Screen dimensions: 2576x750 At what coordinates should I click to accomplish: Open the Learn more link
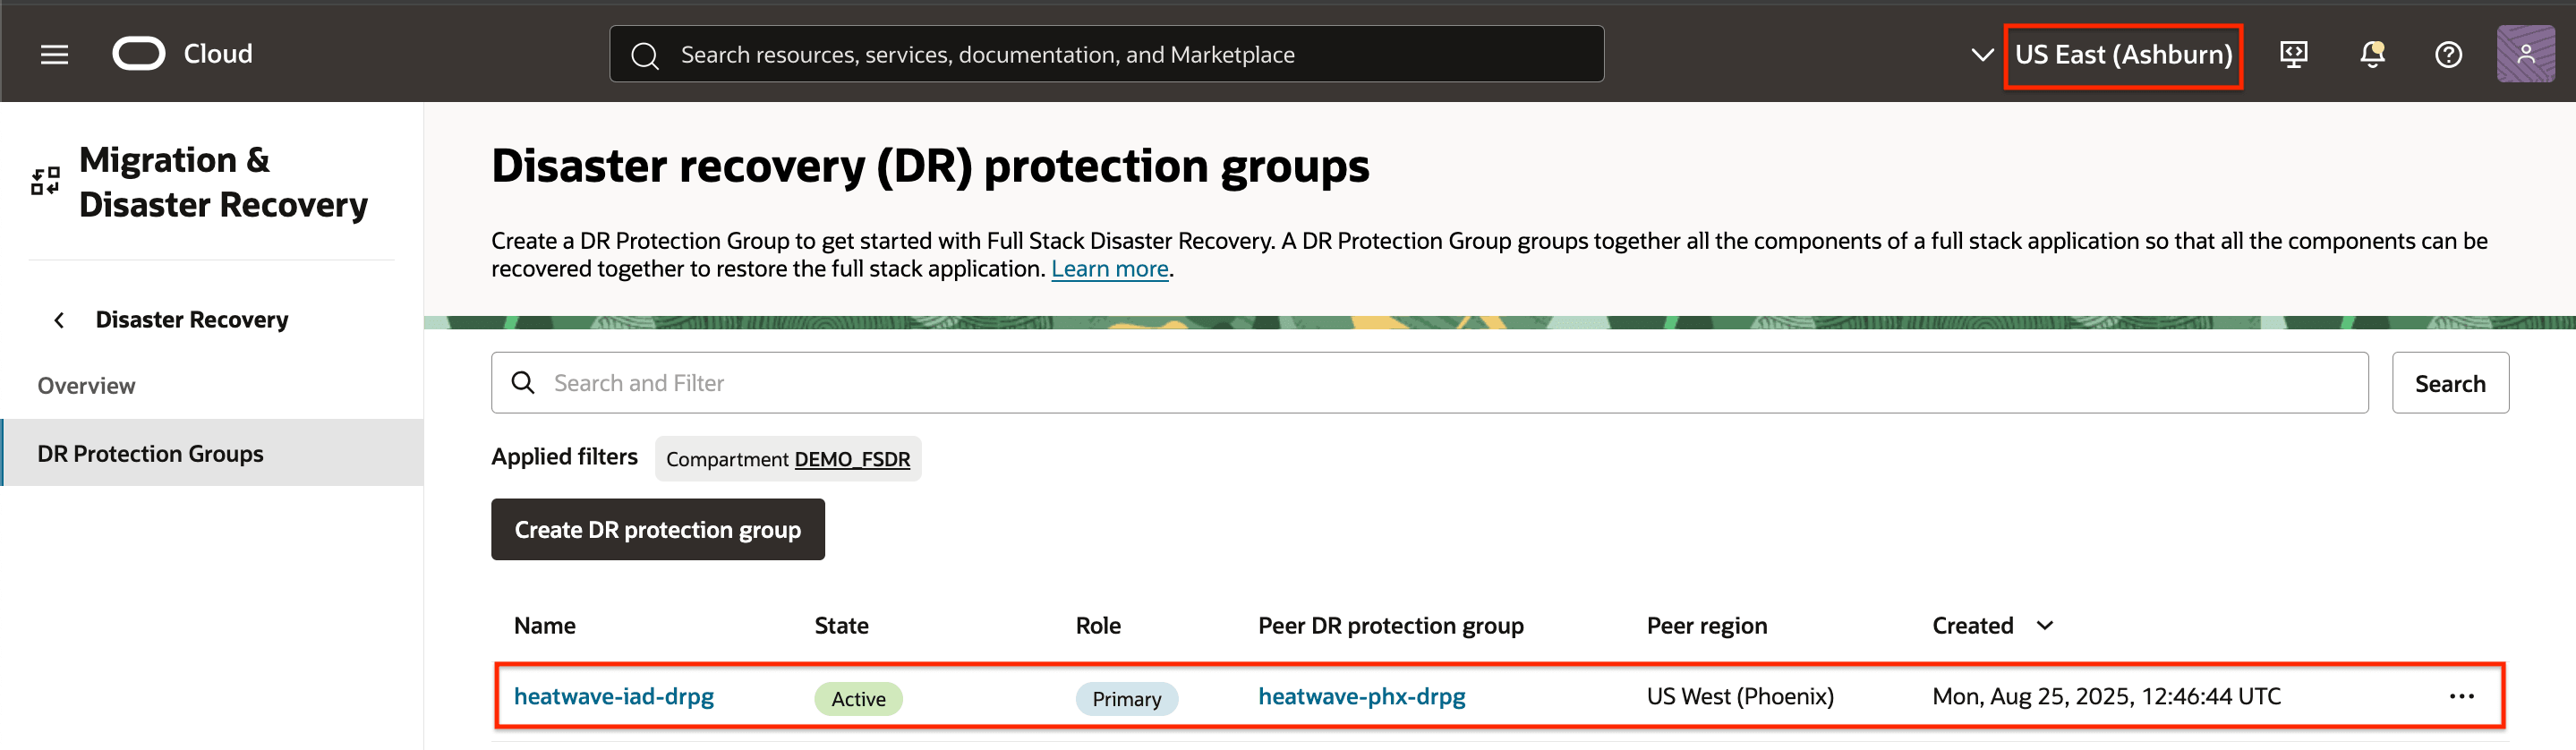[x=1109, y=269]
